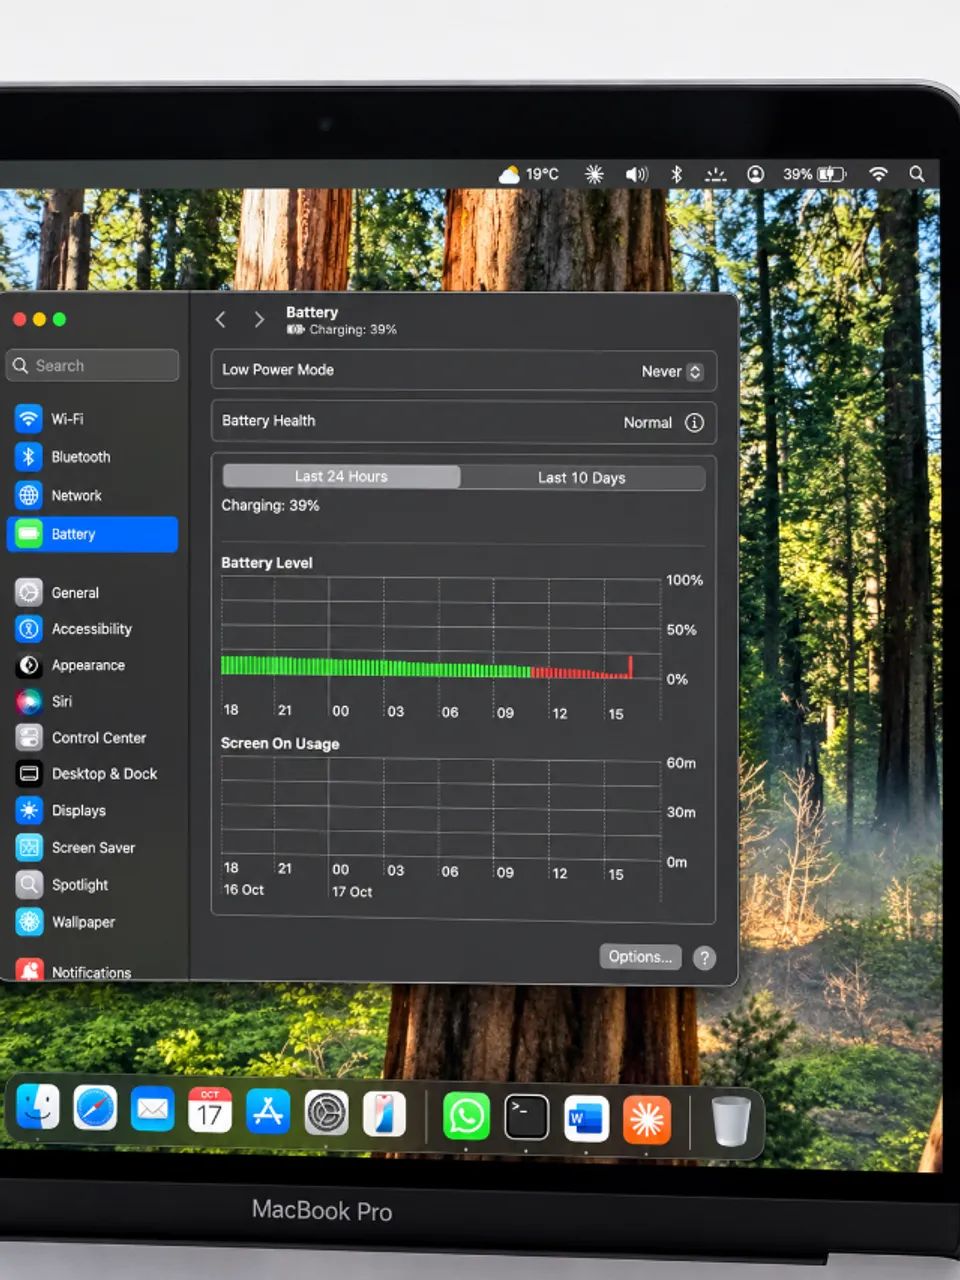Screen dimensions: 960x1280
Task: Click 'Charging: 39%' under the tabs
Action: click(x=270, y=505)
